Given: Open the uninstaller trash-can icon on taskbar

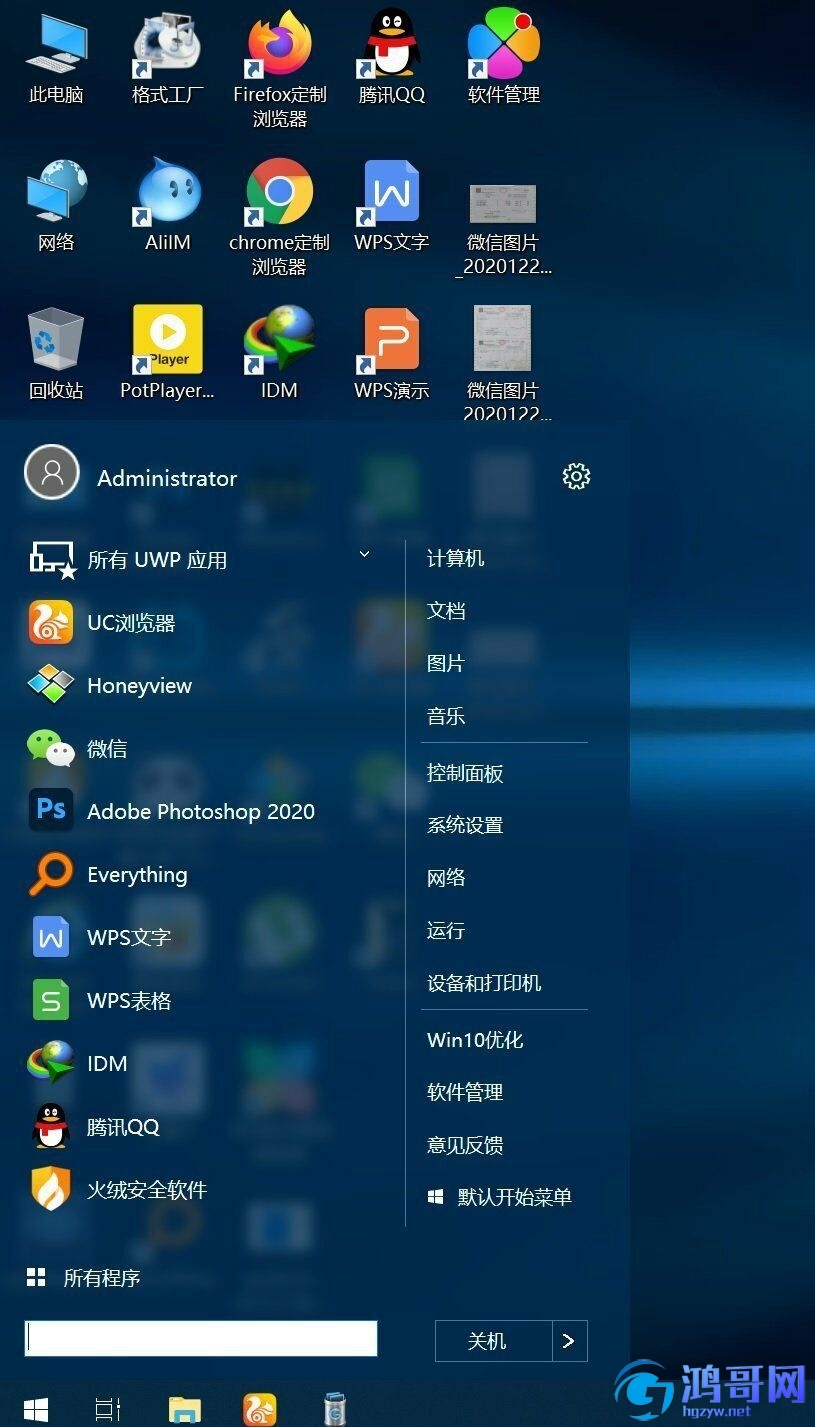Looking at the screenshot, I should click(336, 1409).
